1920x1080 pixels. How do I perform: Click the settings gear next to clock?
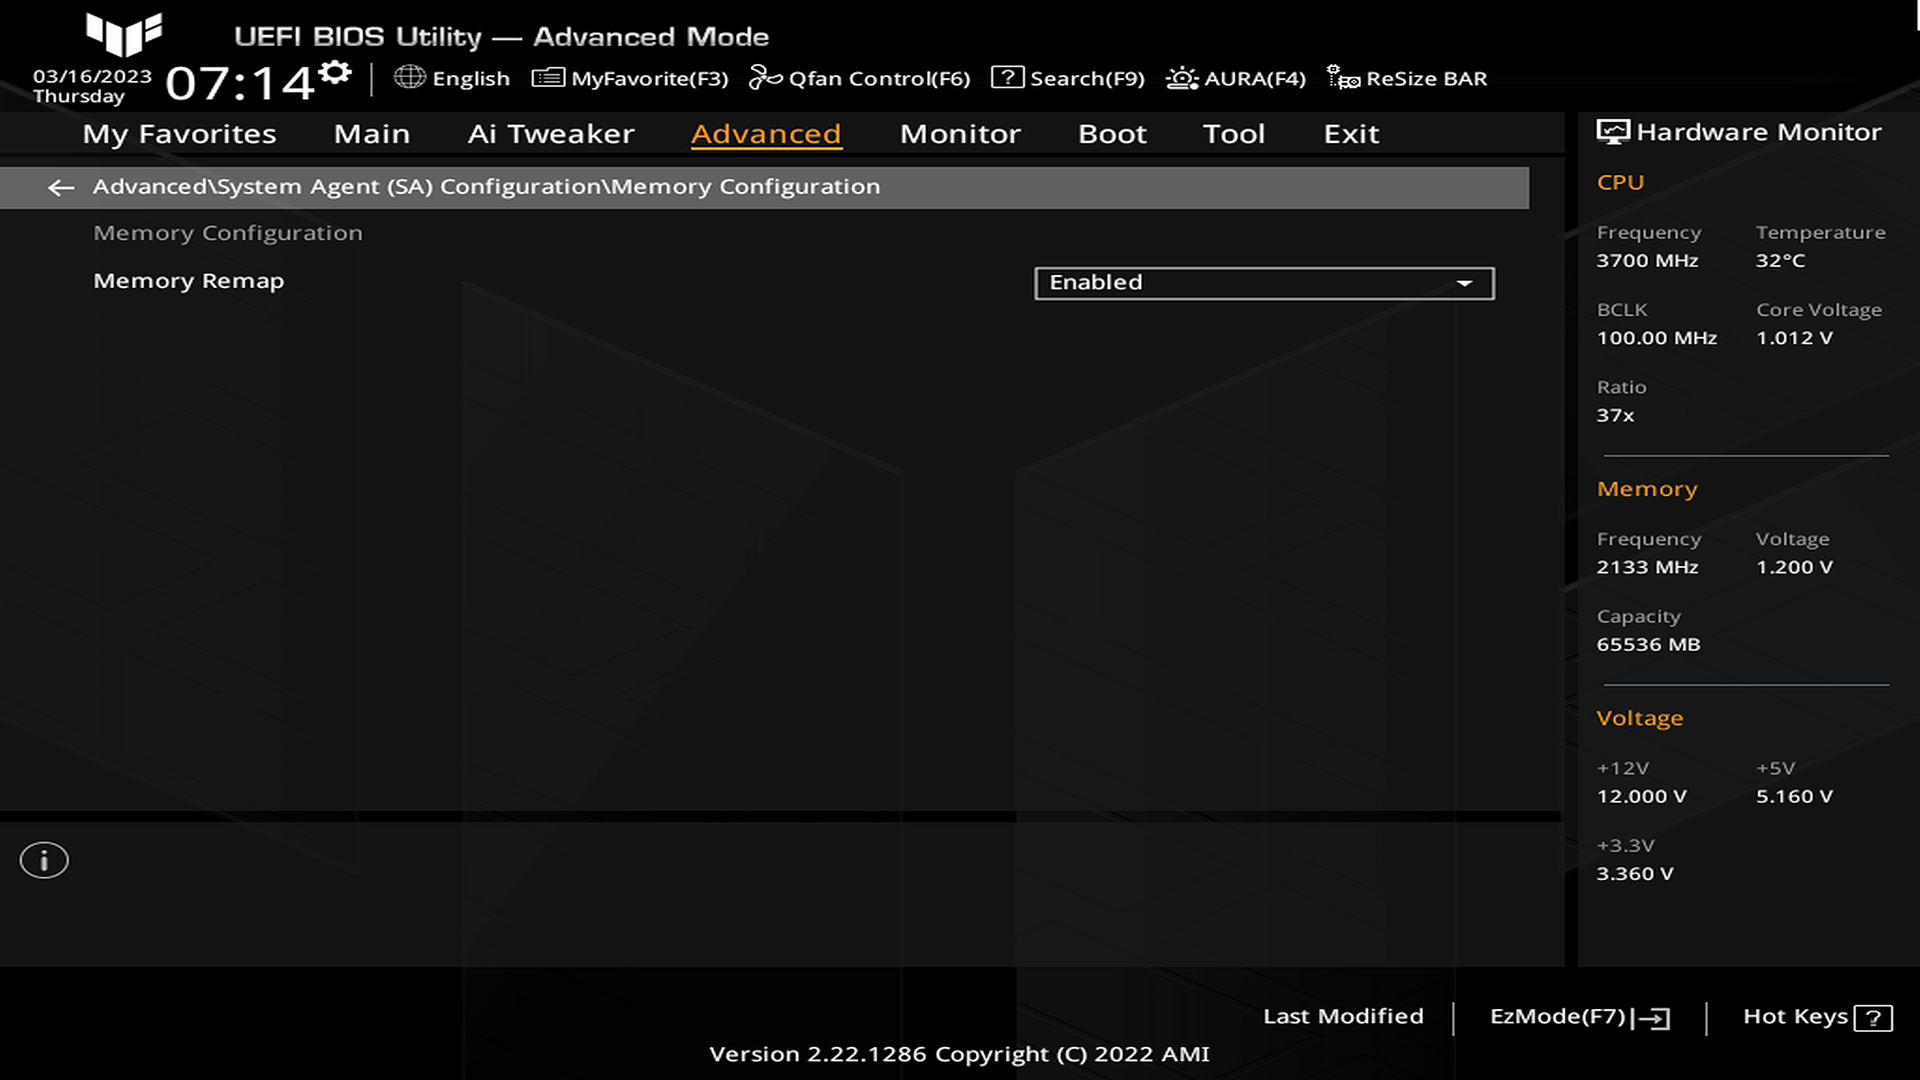point(336,72)
